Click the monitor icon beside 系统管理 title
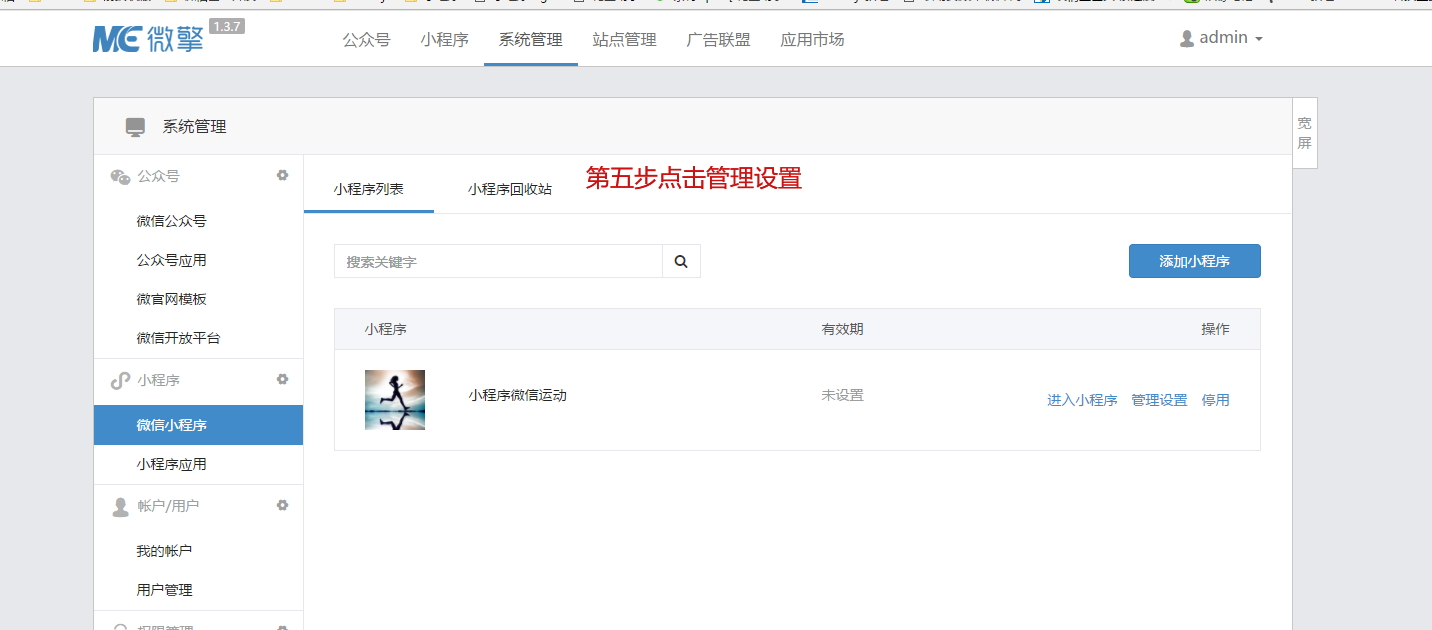1432x630 pixels. (135, 127)
